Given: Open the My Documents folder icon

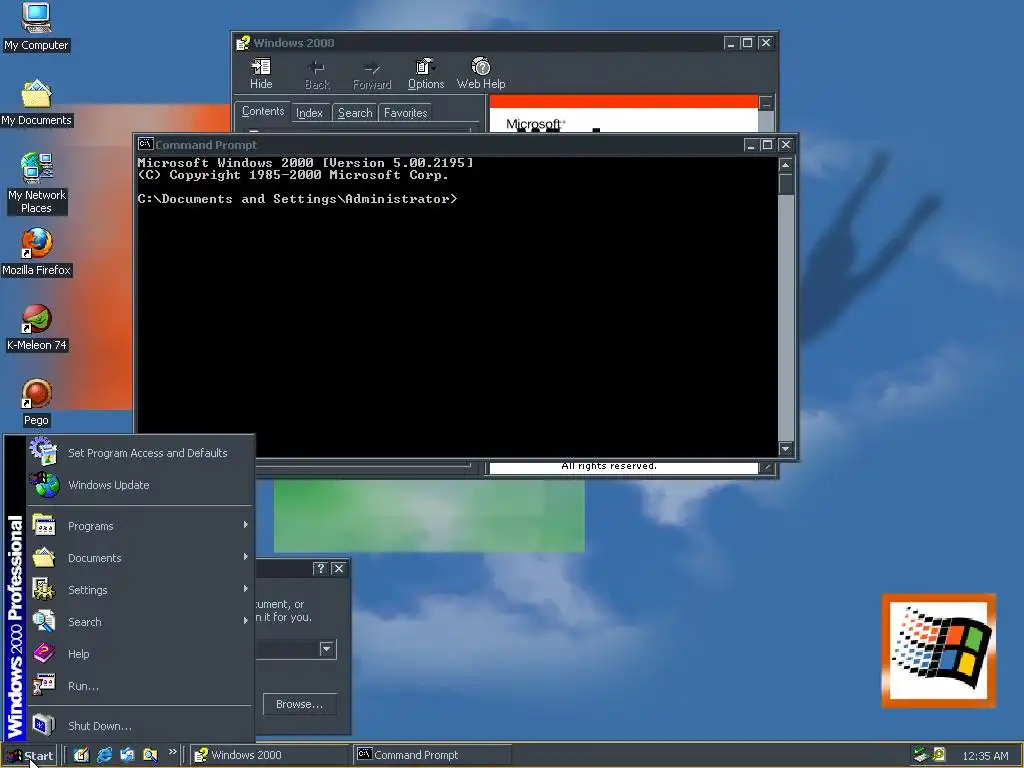Looking at the screenshot, I should pos(36,103).
